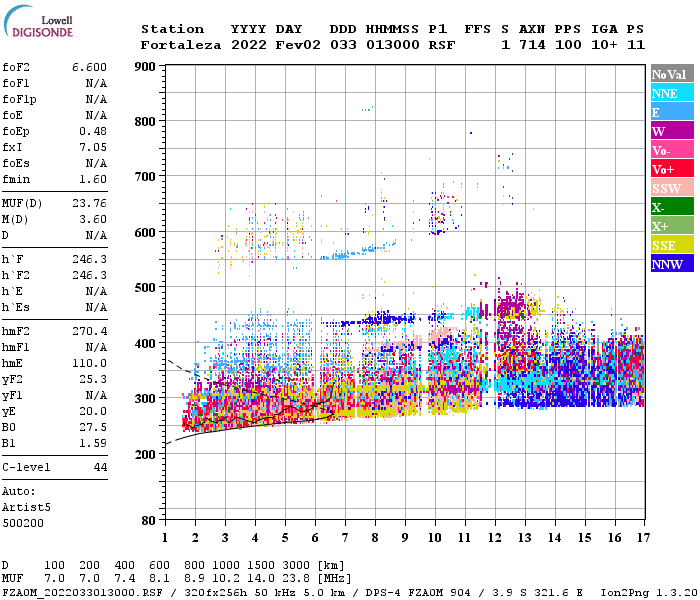
Task: Click the yE value 20.0
Action: (93, 412)
